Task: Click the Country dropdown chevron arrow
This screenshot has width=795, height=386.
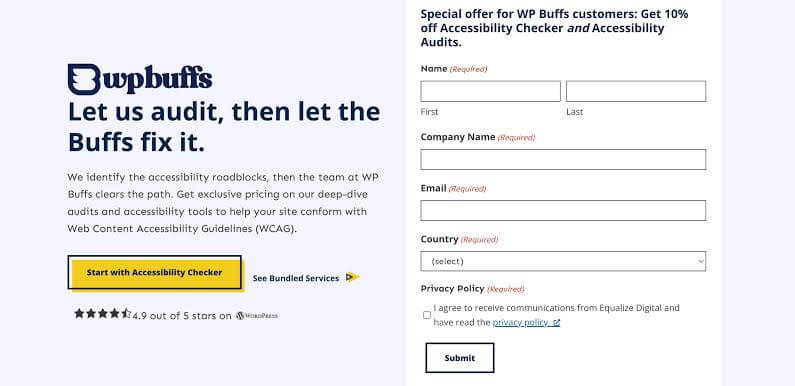Action: pyautogui.click(x=701, y=261)
